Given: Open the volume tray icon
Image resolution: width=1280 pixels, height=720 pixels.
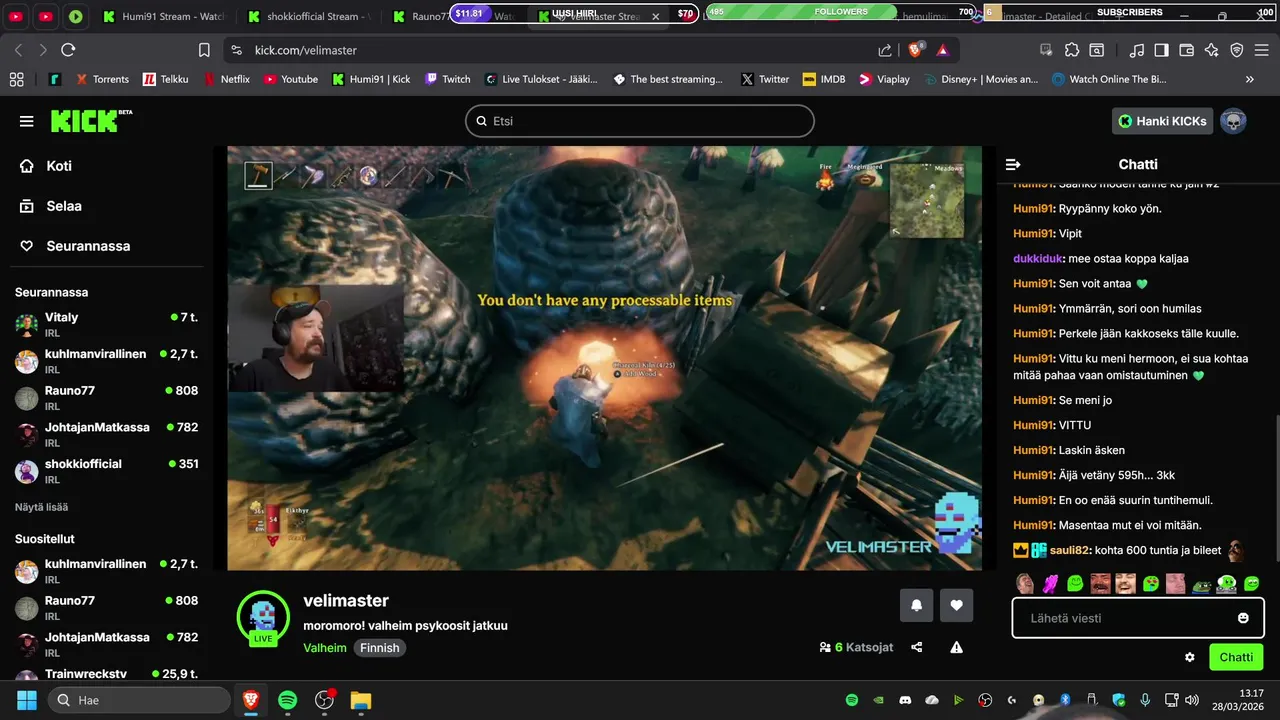Looking at the screenshot, I should click(1191, 700).
